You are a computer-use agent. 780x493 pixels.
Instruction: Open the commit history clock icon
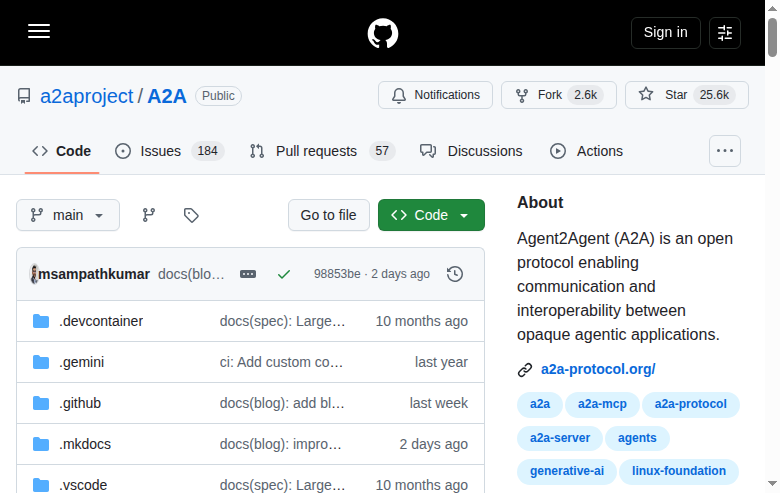click(x=455, y=274)
